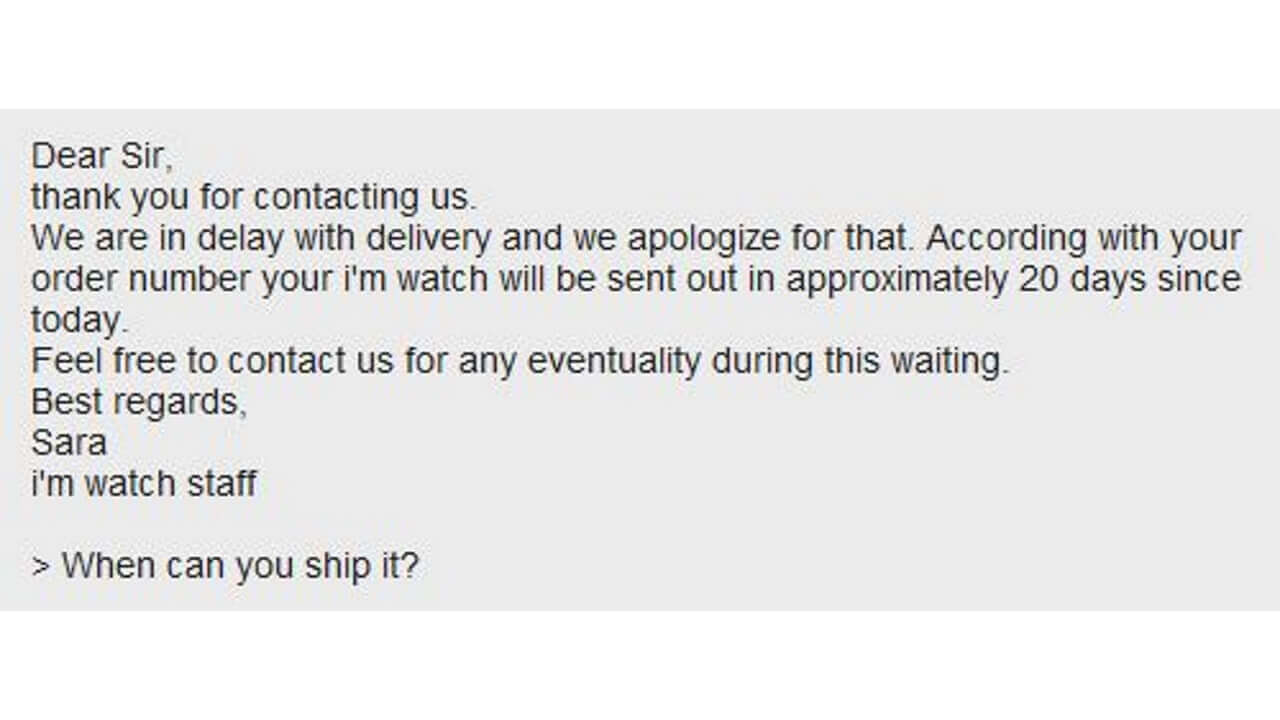1280x720 pixels.
Task: Click the signature name "Sara"
Action: (x=69, y=442)
